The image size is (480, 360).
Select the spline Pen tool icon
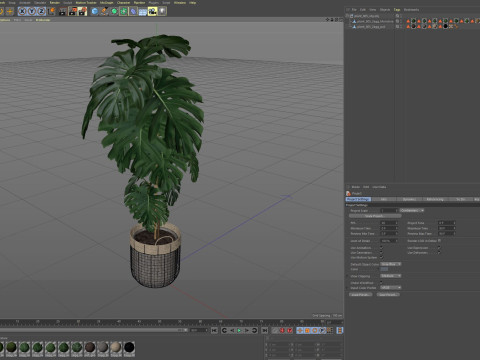[x=104, y=11]
